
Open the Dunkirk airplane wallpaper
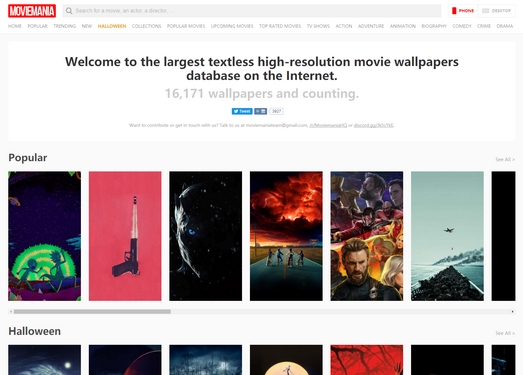(x=447, y=236)
